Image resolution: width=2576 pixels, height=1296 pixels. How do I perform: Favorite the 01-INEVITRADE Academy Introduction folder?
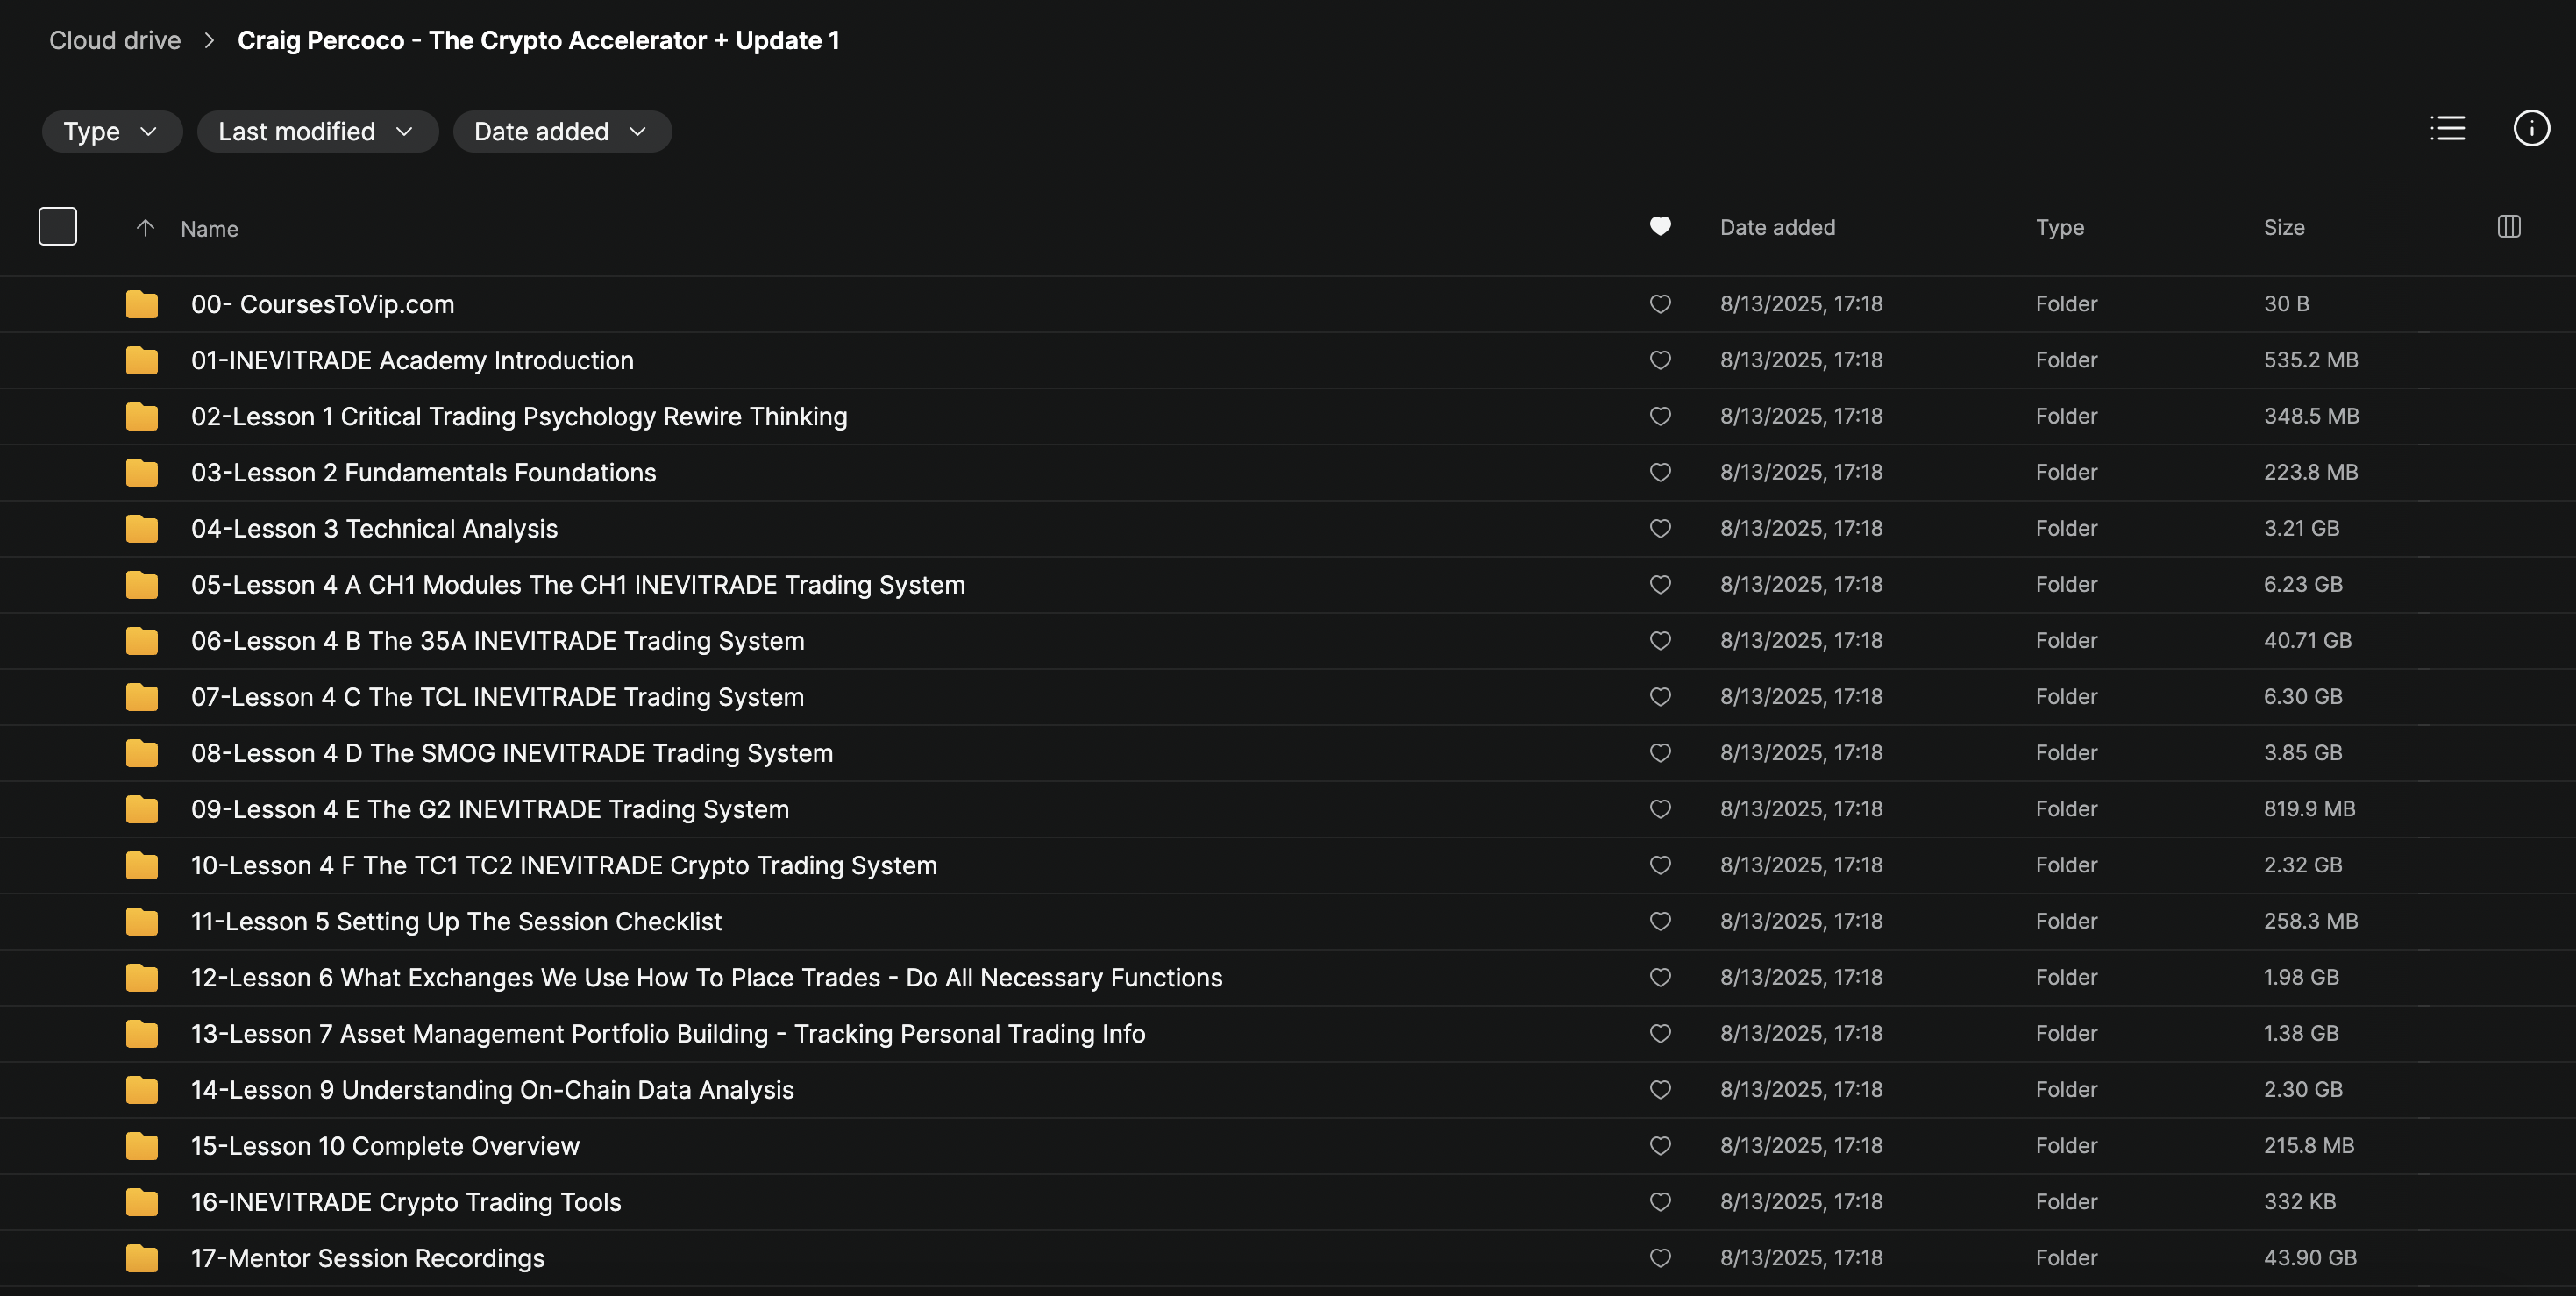point(1660,360)
